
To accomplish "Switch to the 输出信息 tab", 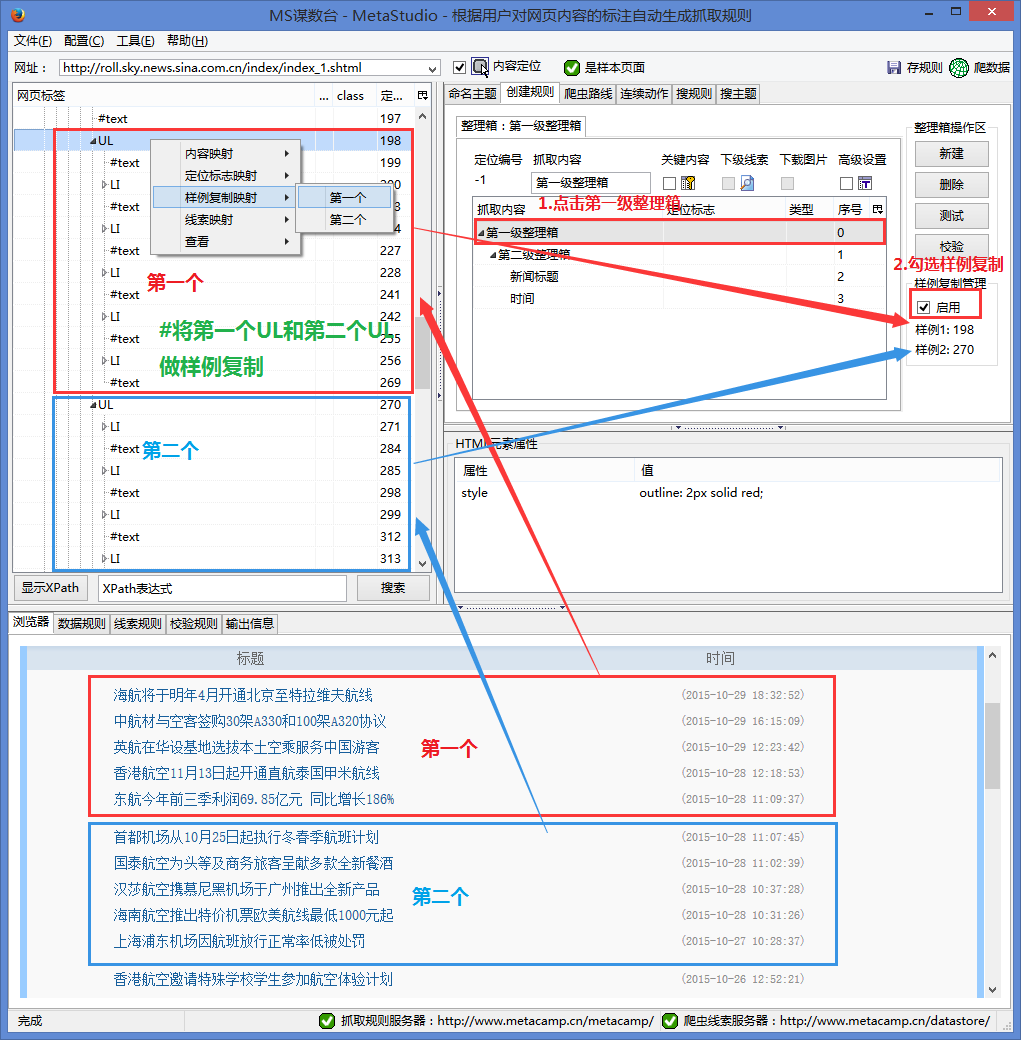I will coord(249,623).
